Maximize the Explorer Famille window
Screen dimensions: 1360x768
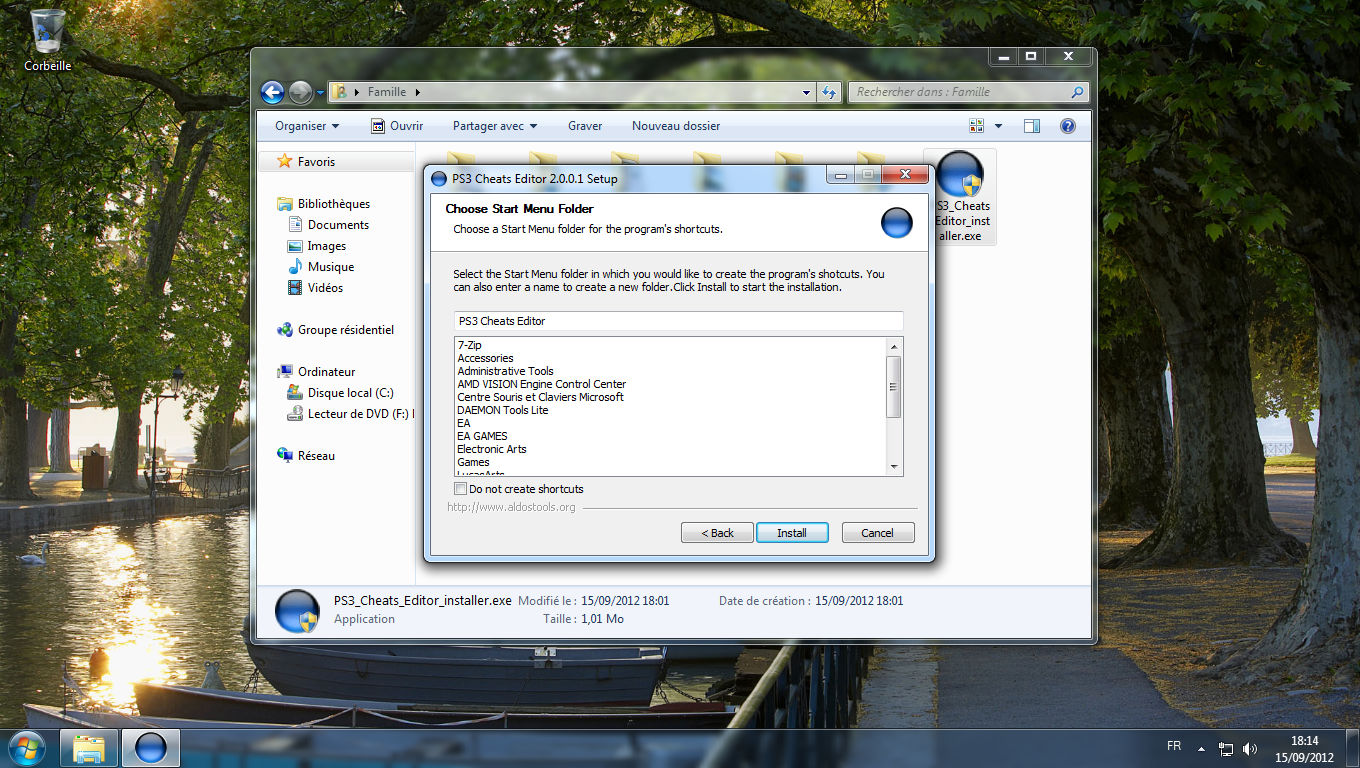[x=1031, y=57]
